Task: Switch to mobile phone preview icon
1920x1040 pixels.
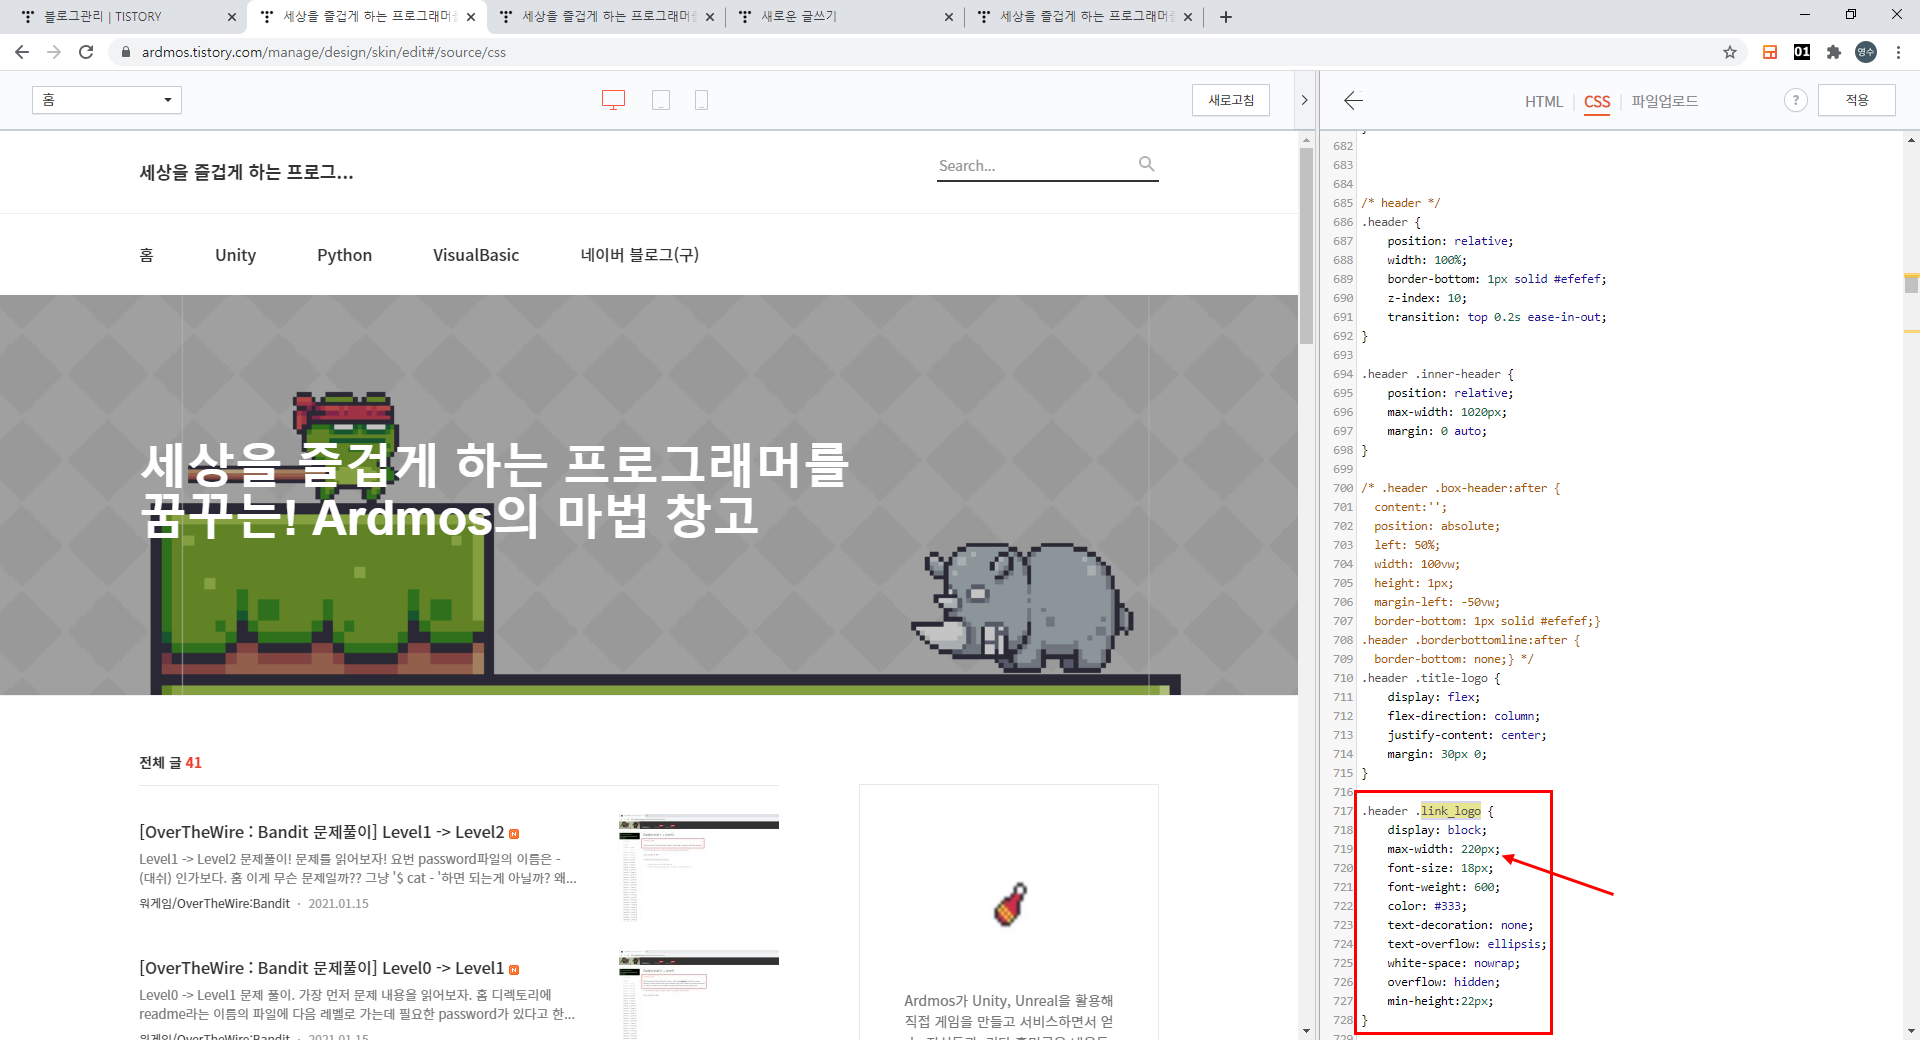Action: tap(701, 100)
